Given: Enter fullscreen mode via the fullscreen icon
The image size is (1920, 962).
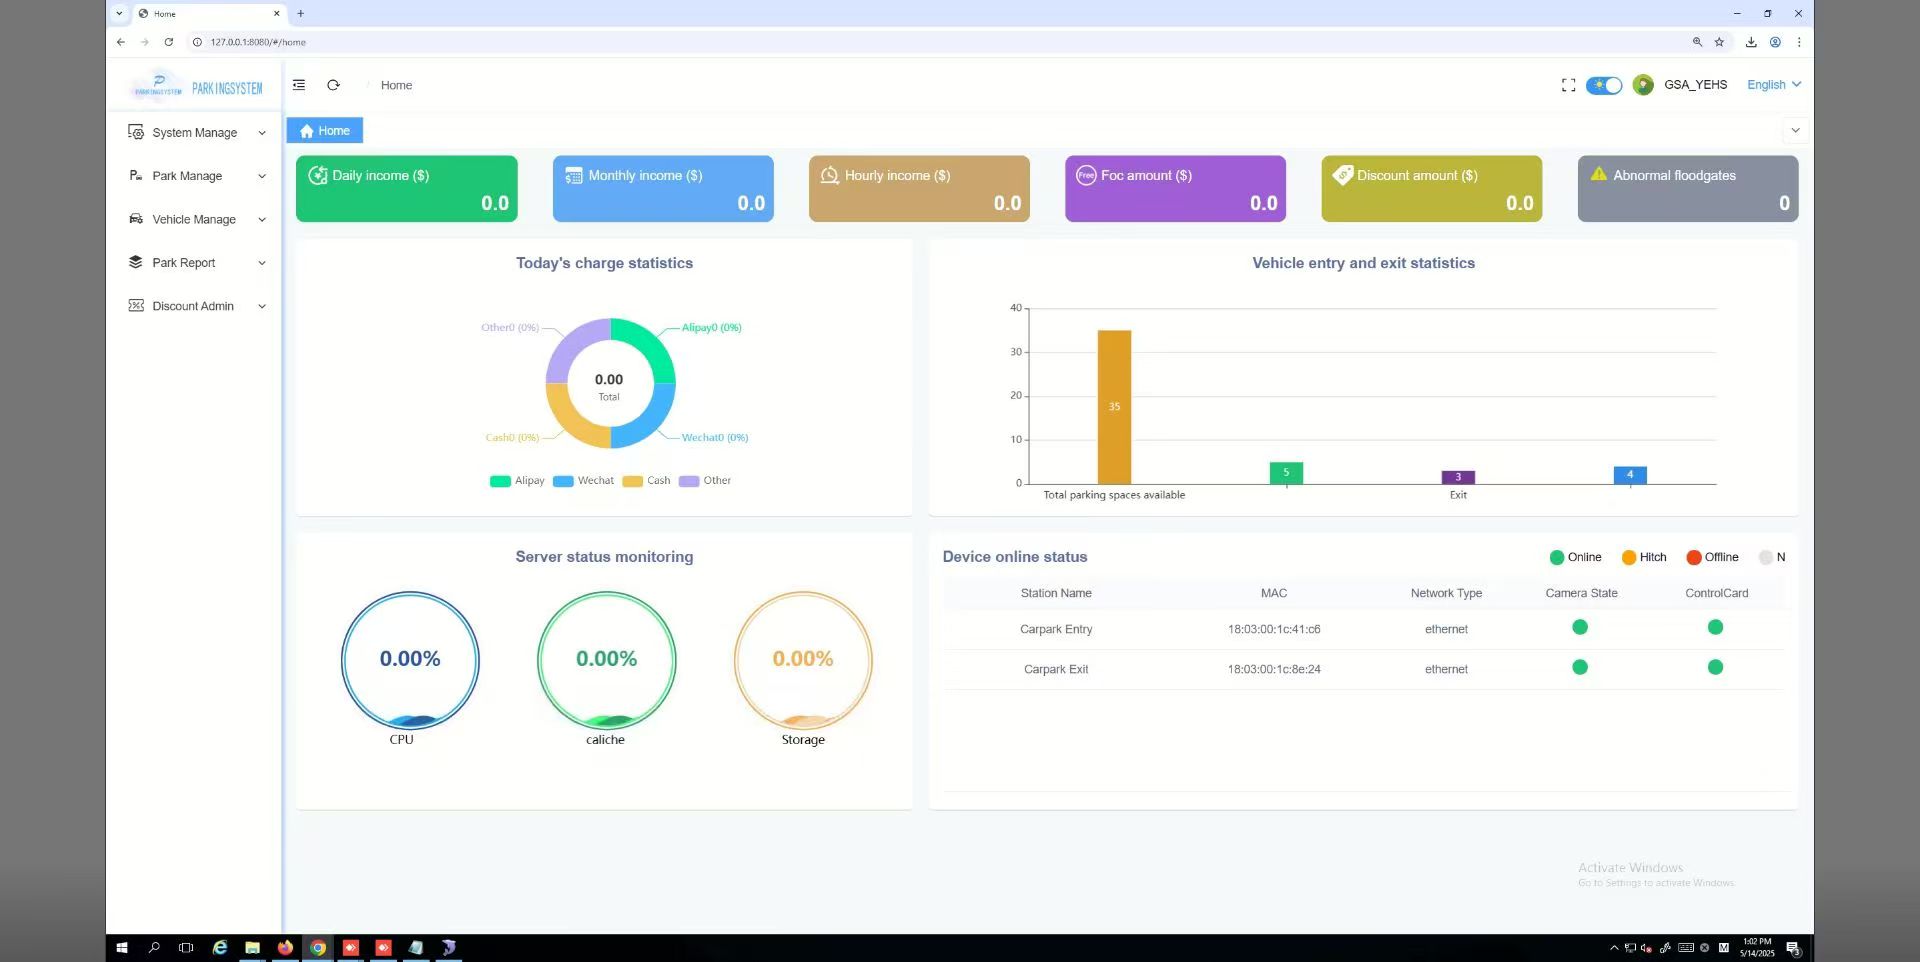Looking at the screenshot, I should (1568, 85).
